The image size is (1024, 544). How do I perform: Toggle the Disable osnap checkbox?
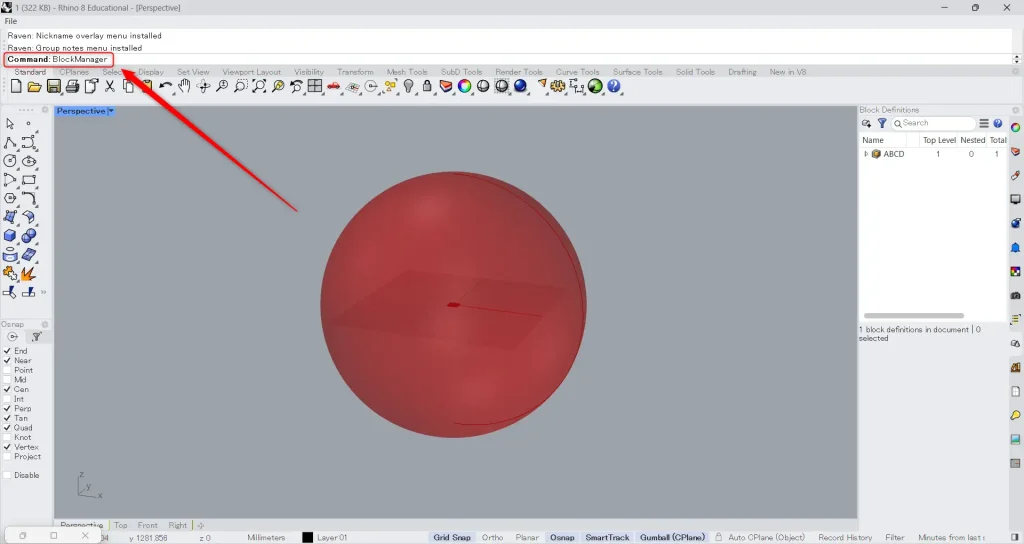pos(8,475)
